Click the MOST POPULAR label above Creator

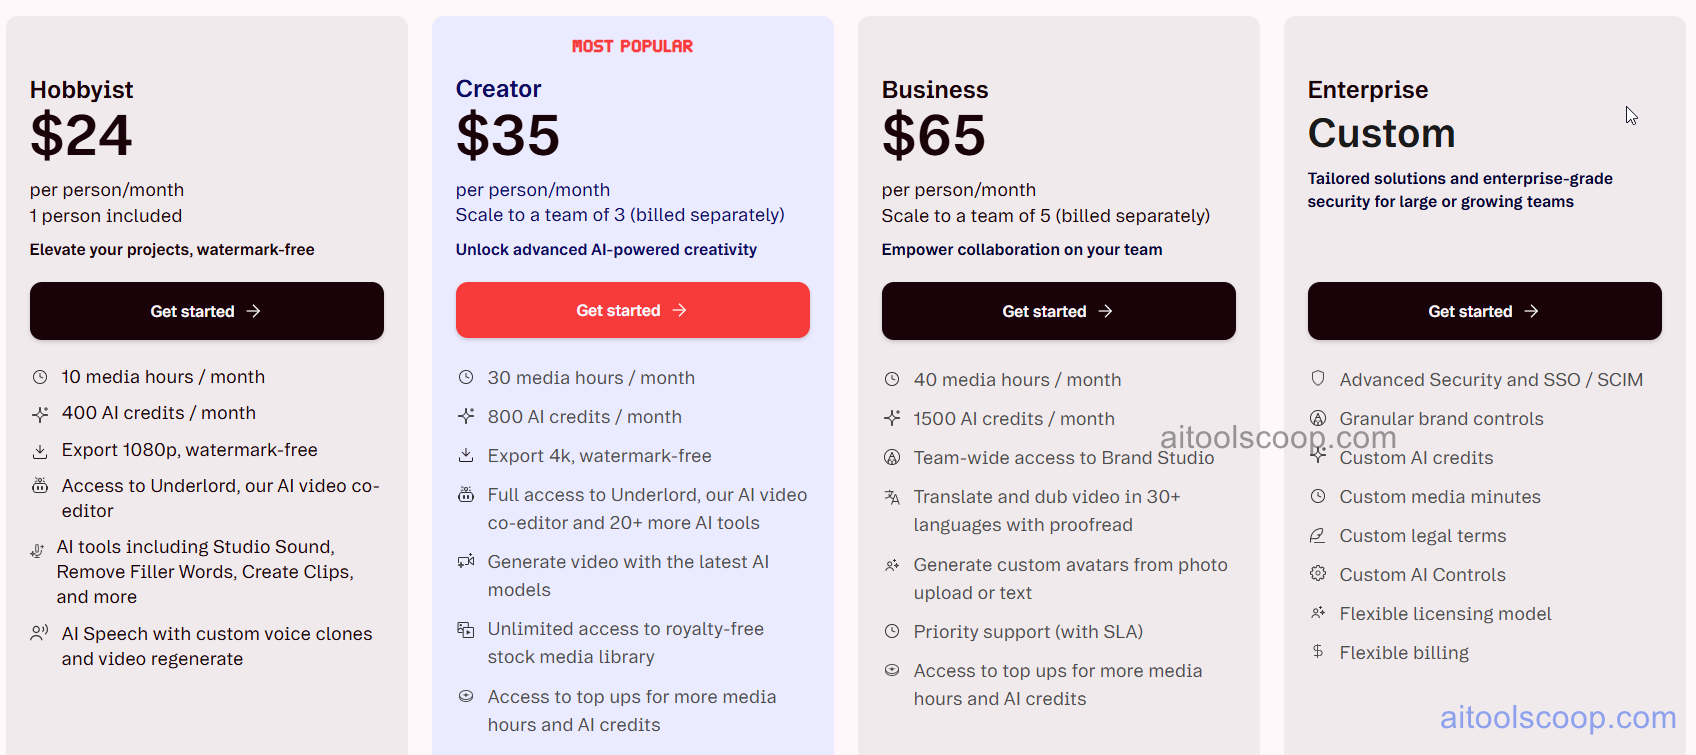632,45
